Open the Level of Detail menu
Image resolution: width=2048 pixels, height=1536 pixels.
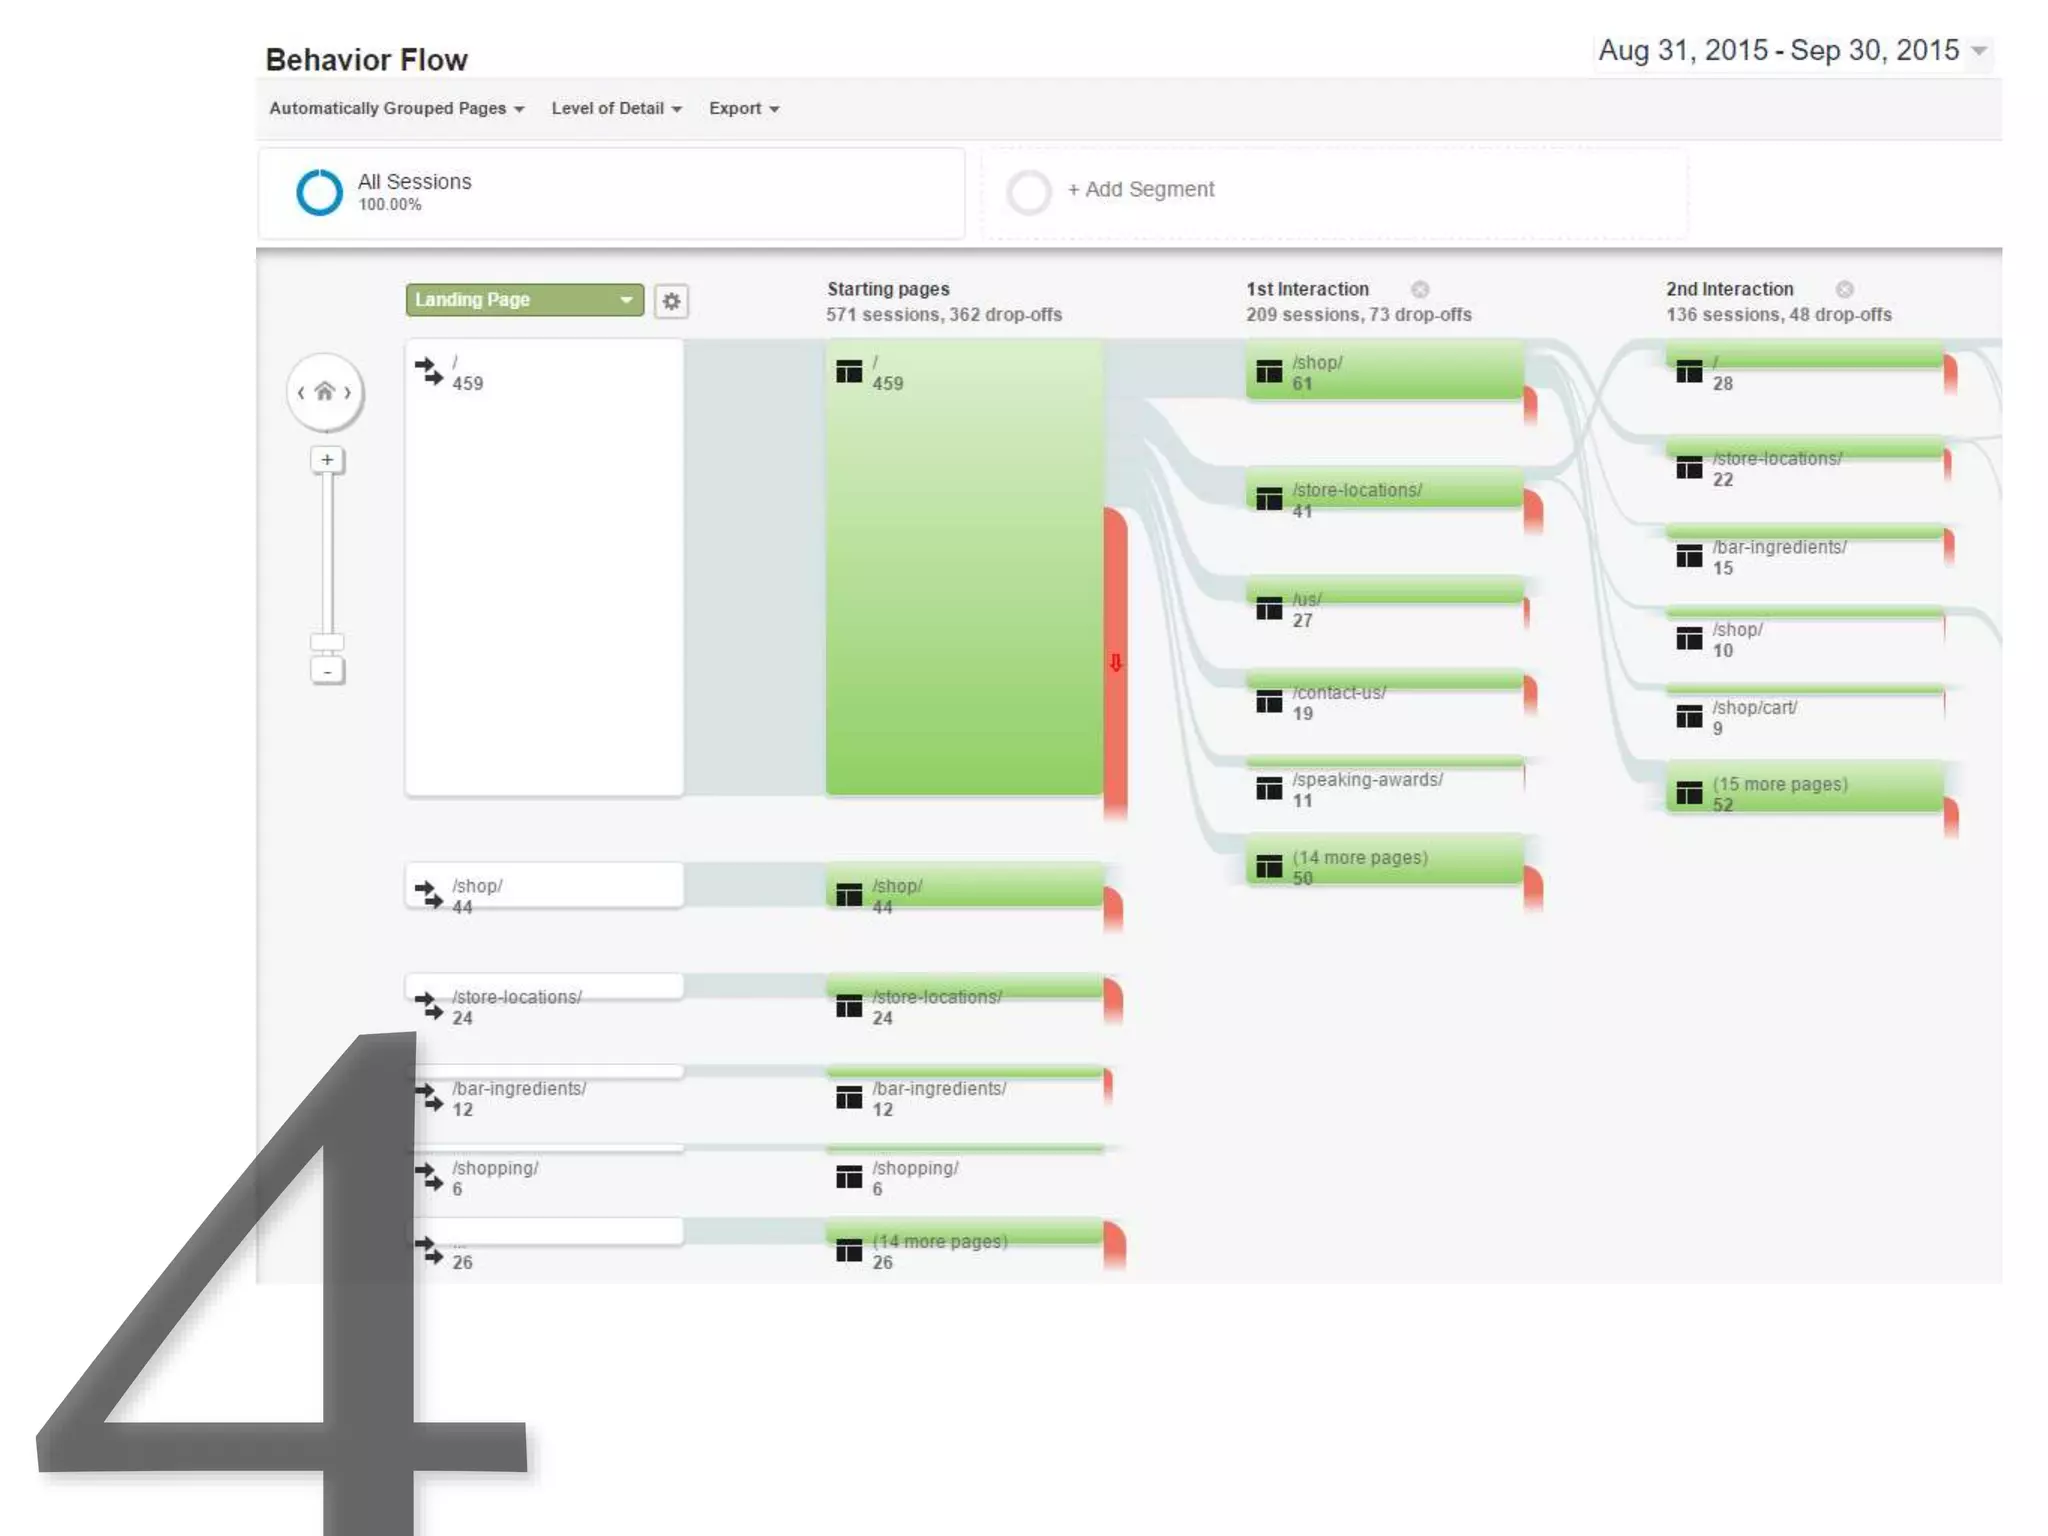(x=616, y=108)
